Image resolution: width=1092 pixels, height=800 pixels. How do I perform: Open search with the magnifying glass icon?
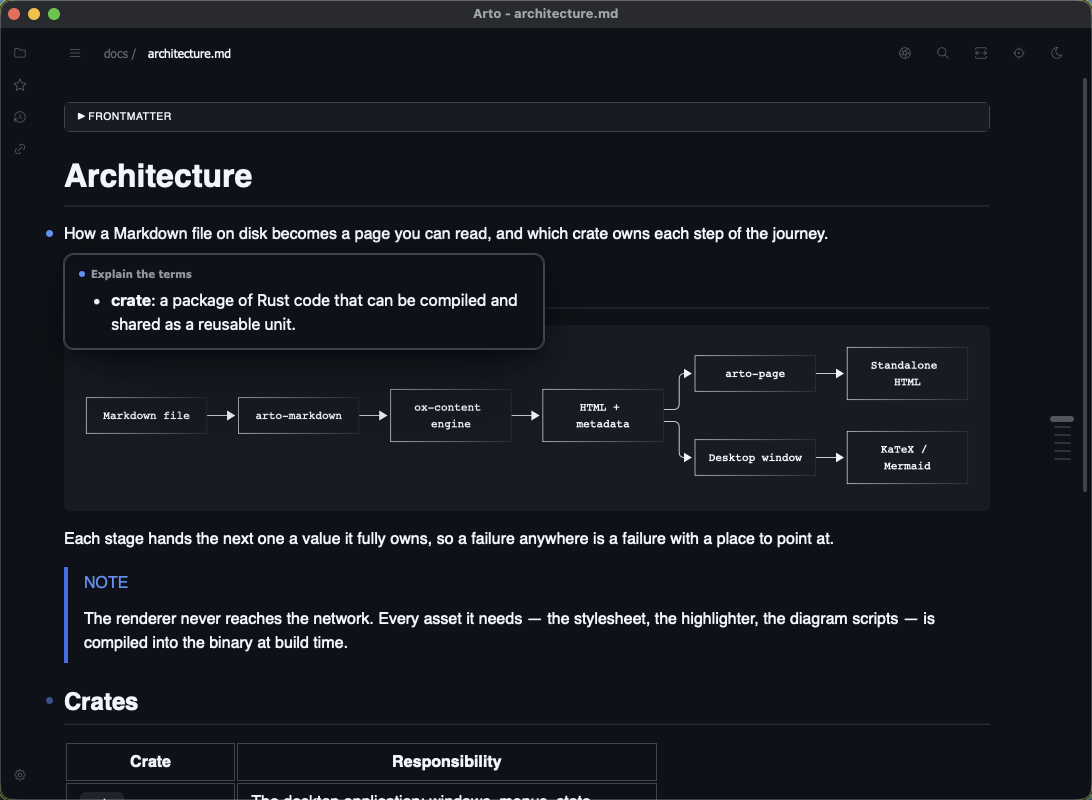pos(943,53)
